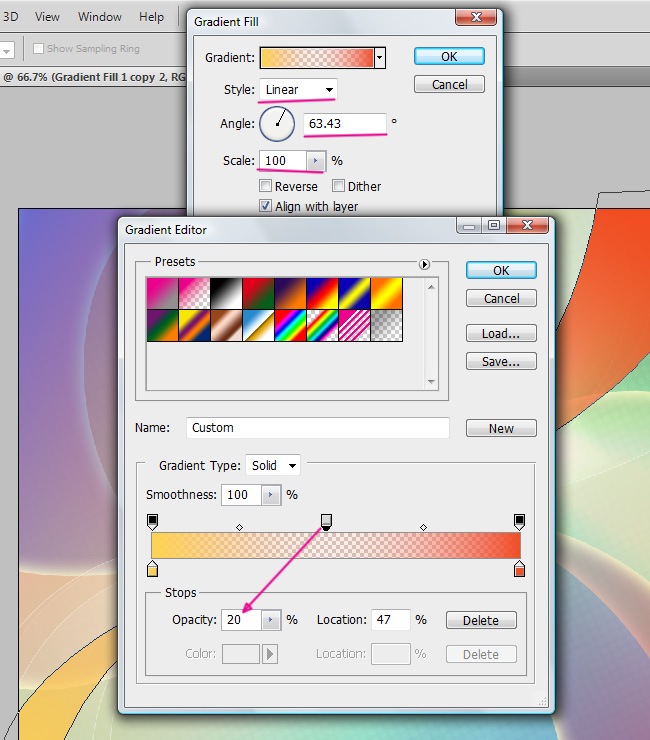Click the Load... button in Gradient Editor
The width and height of the screenshot is (650, 740).
(501, 333)
